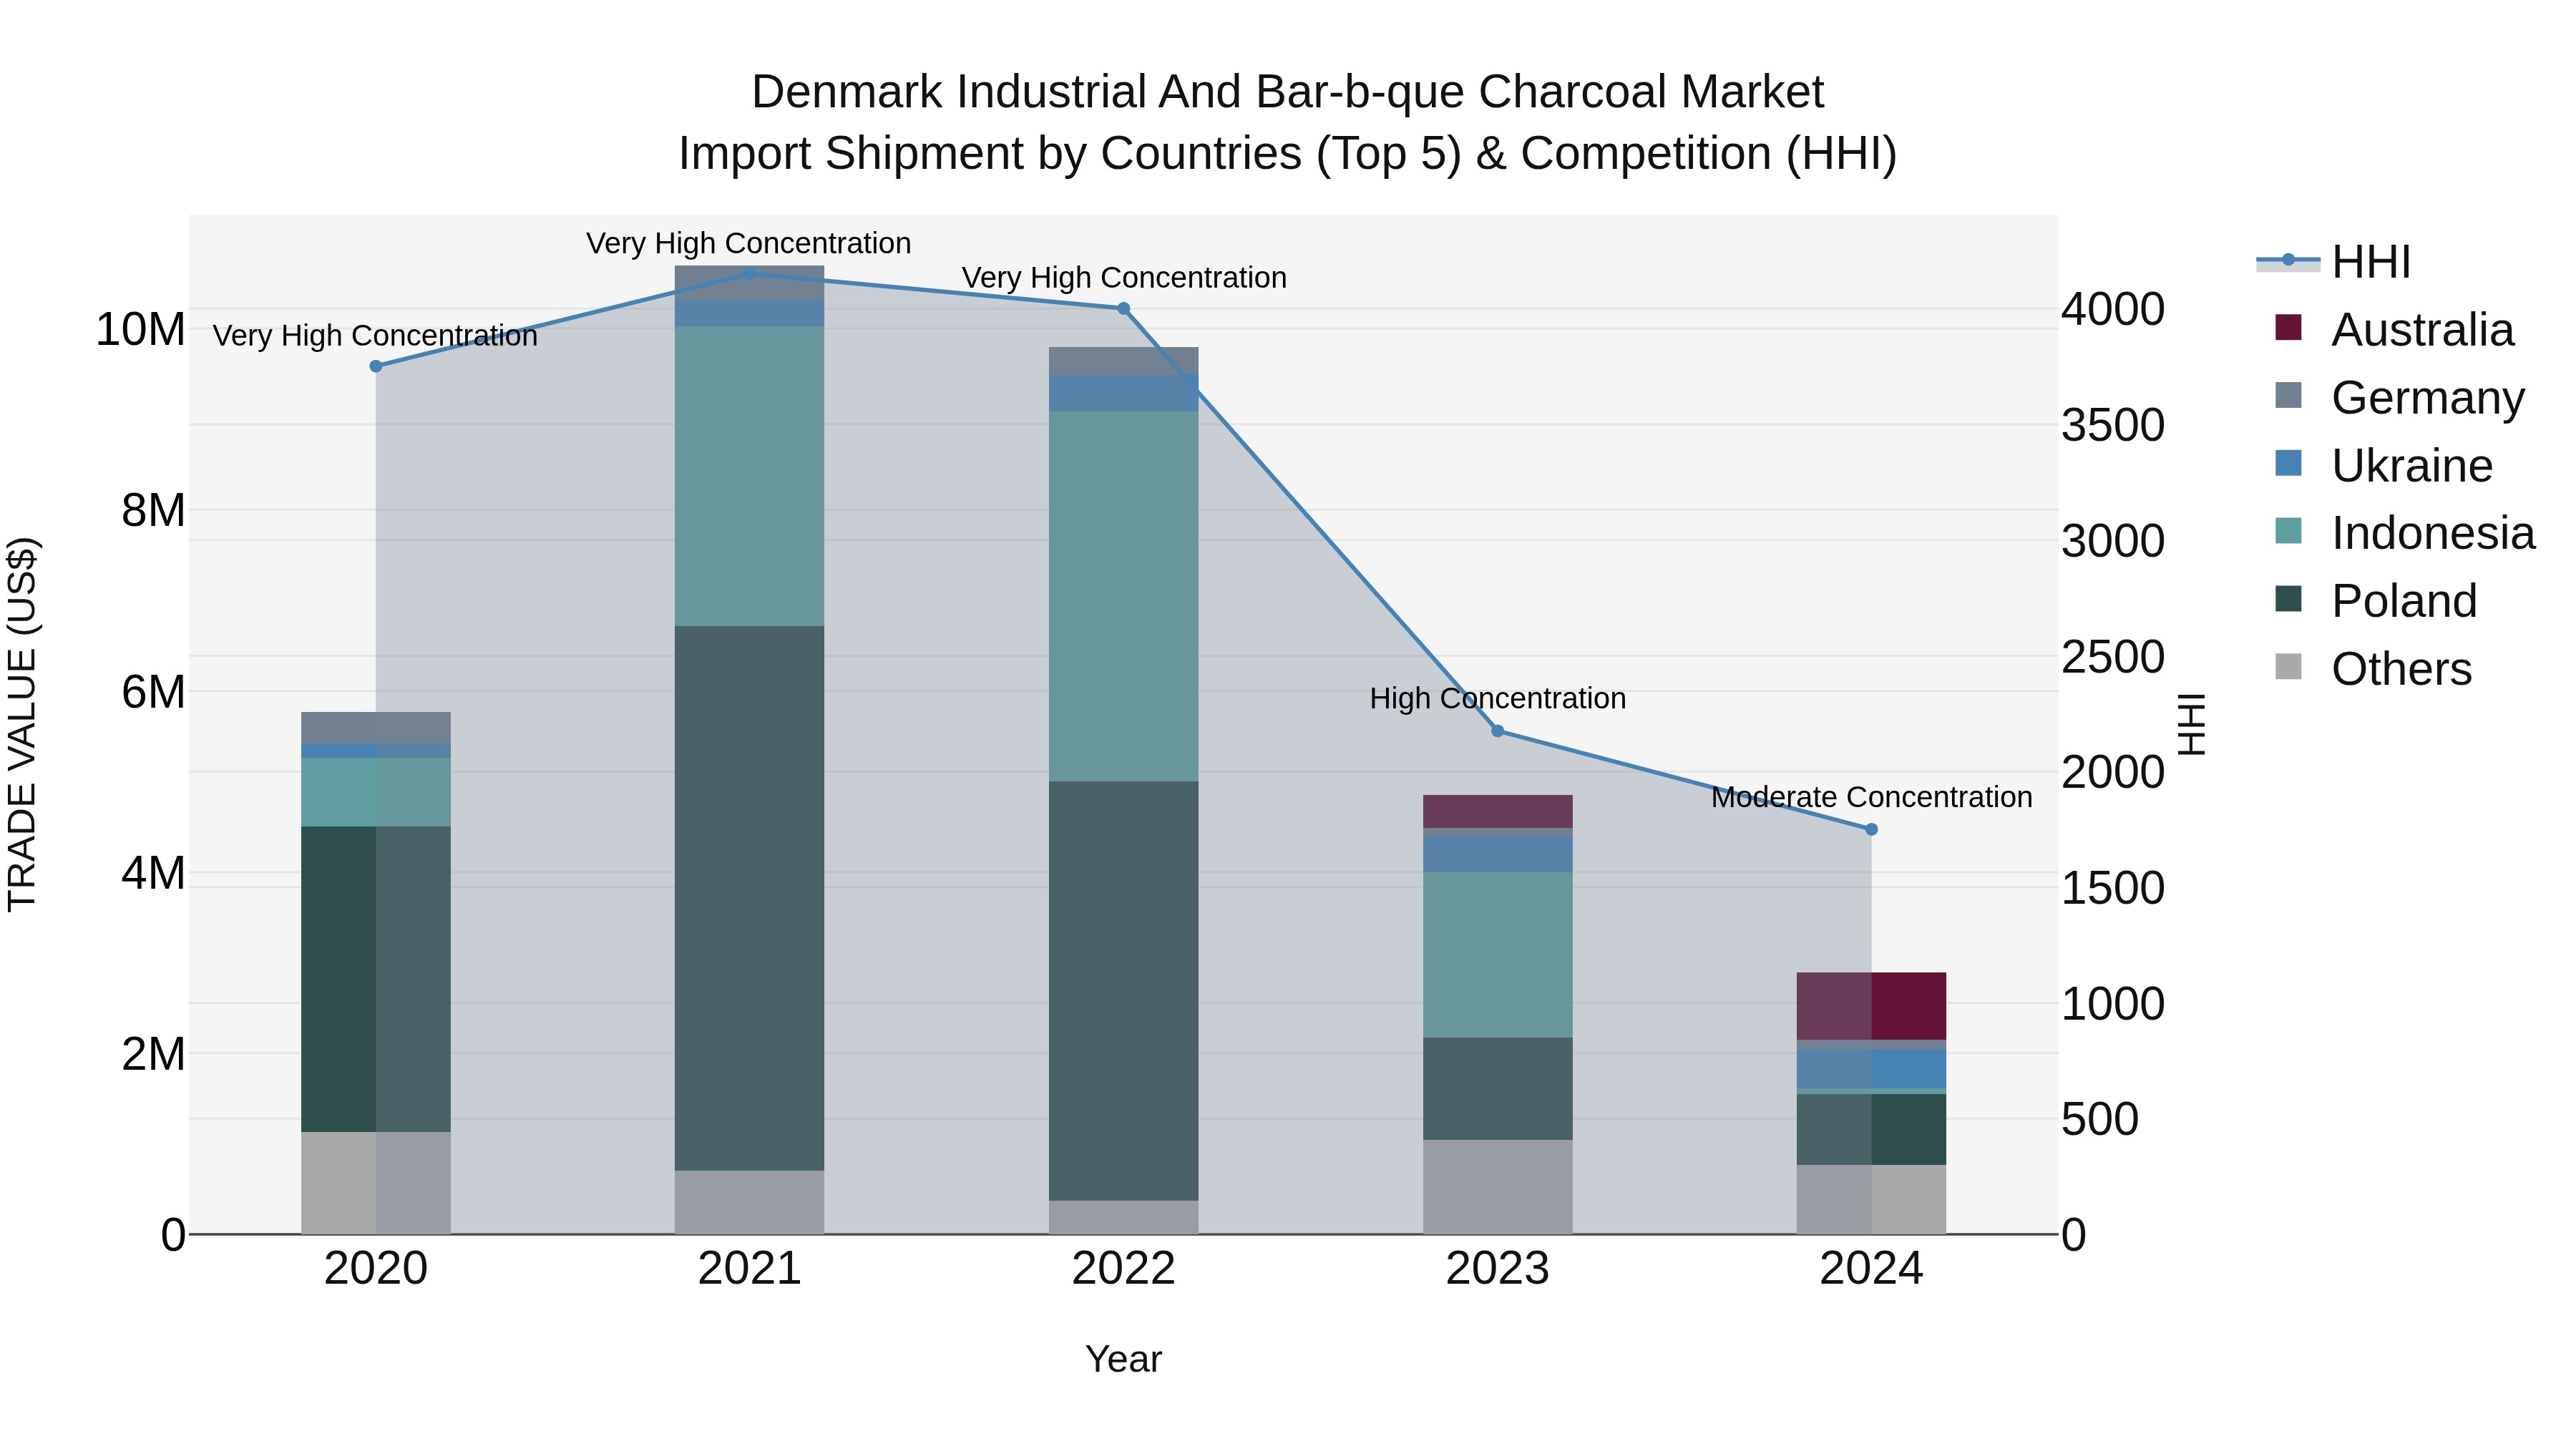
Task: Toggle the Others legend entry
Action: point(2373,669)
